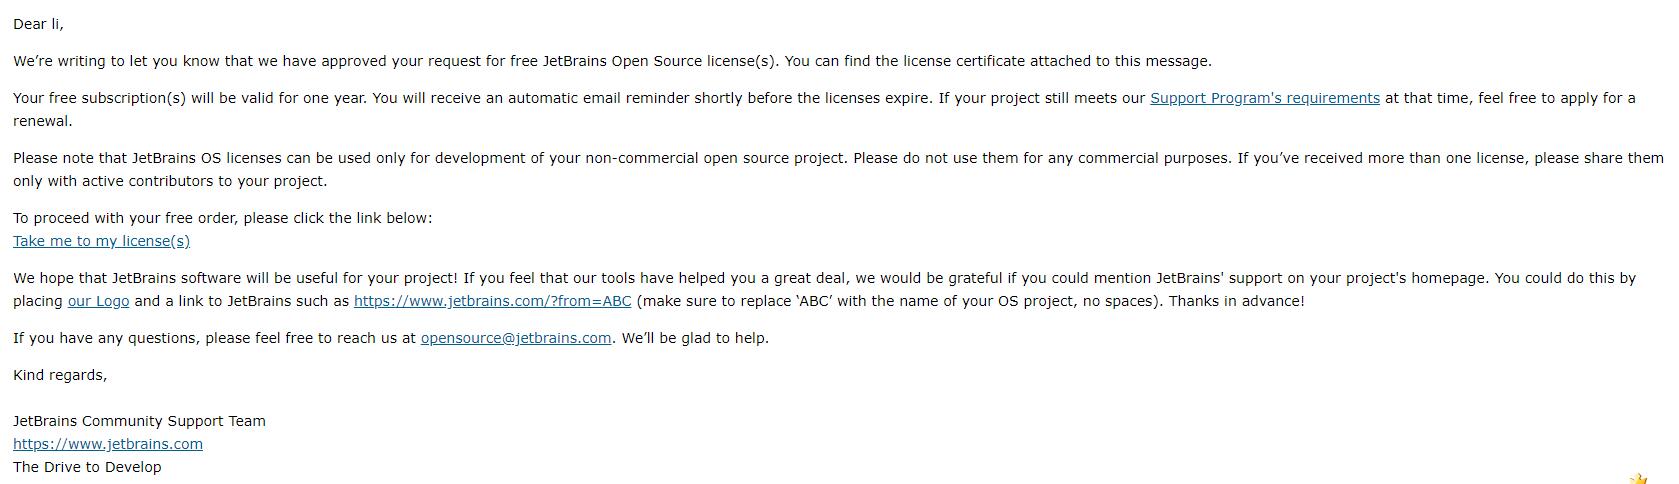Click the Kind regards, closing text
The width and height of the screenshot is (1679, 484).
(60, 375)
